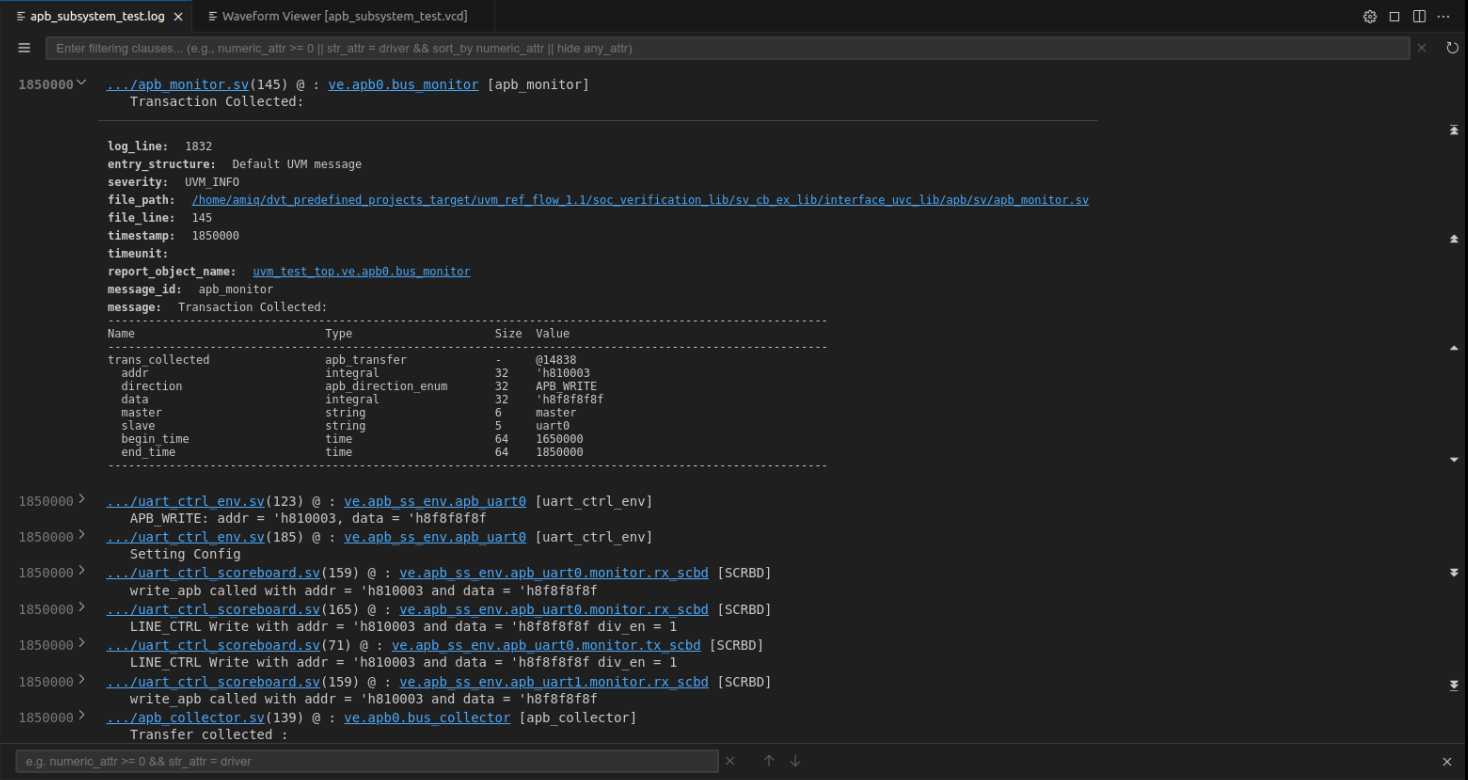Click the next-match down arrow in search bar

(794, 761)
